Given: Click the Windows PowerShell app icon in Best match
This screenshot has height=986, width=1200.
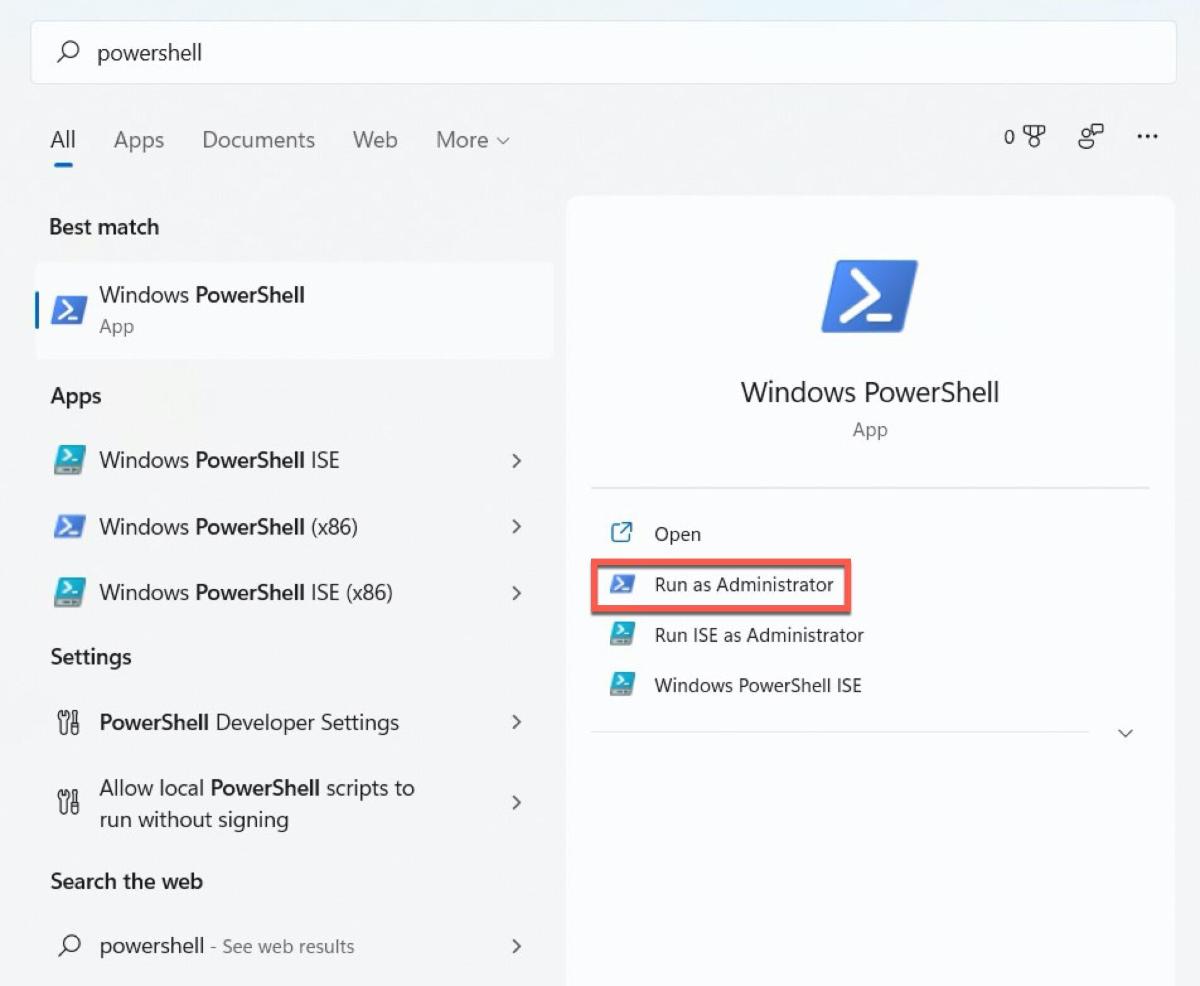Looking at the screenshot, I should (66, 309).
